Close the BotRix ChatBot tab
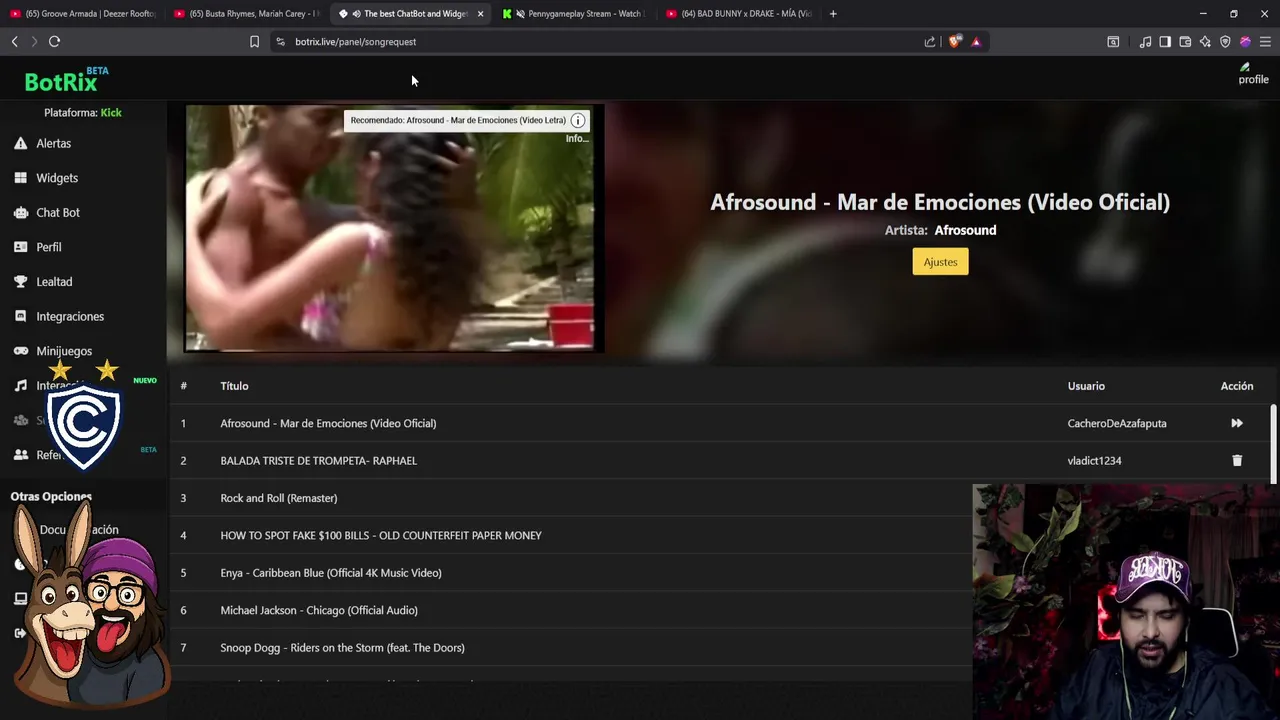The height and width of the screenshot is (720, 1280). point(481,14)
